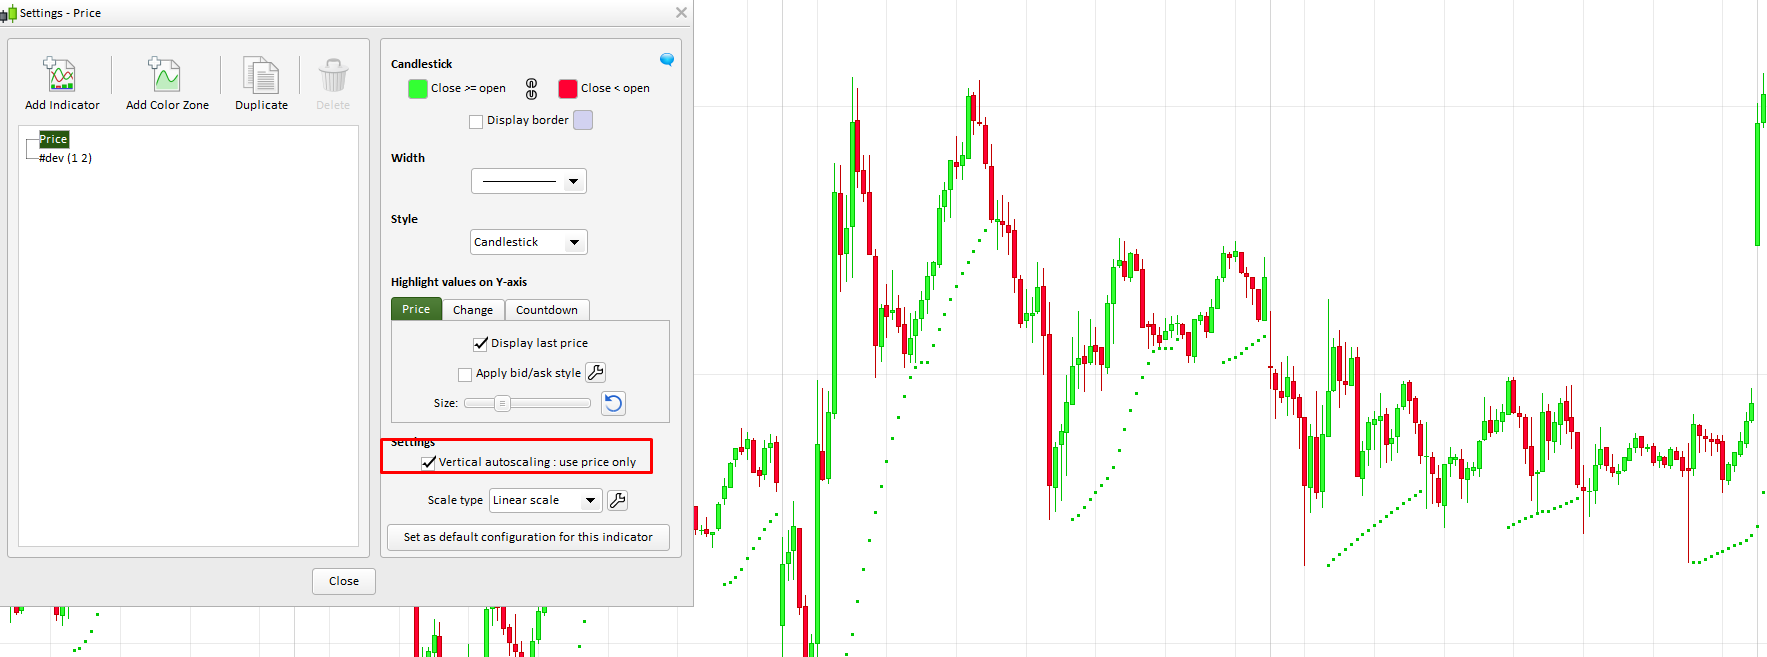Toggle the Display border checkbox
This screenshot has height=657, width=1767.
(476, 121)
